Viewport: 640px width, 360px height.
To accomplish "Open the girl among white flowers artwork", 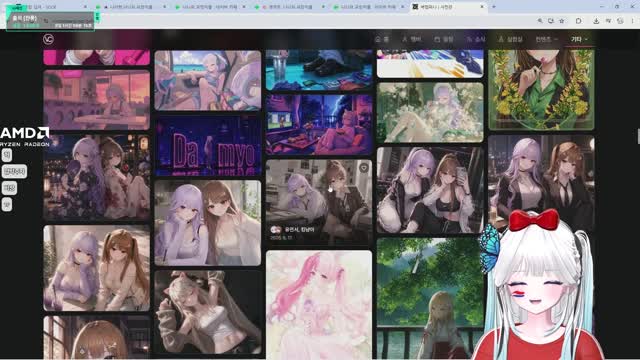I will [430, 112].
